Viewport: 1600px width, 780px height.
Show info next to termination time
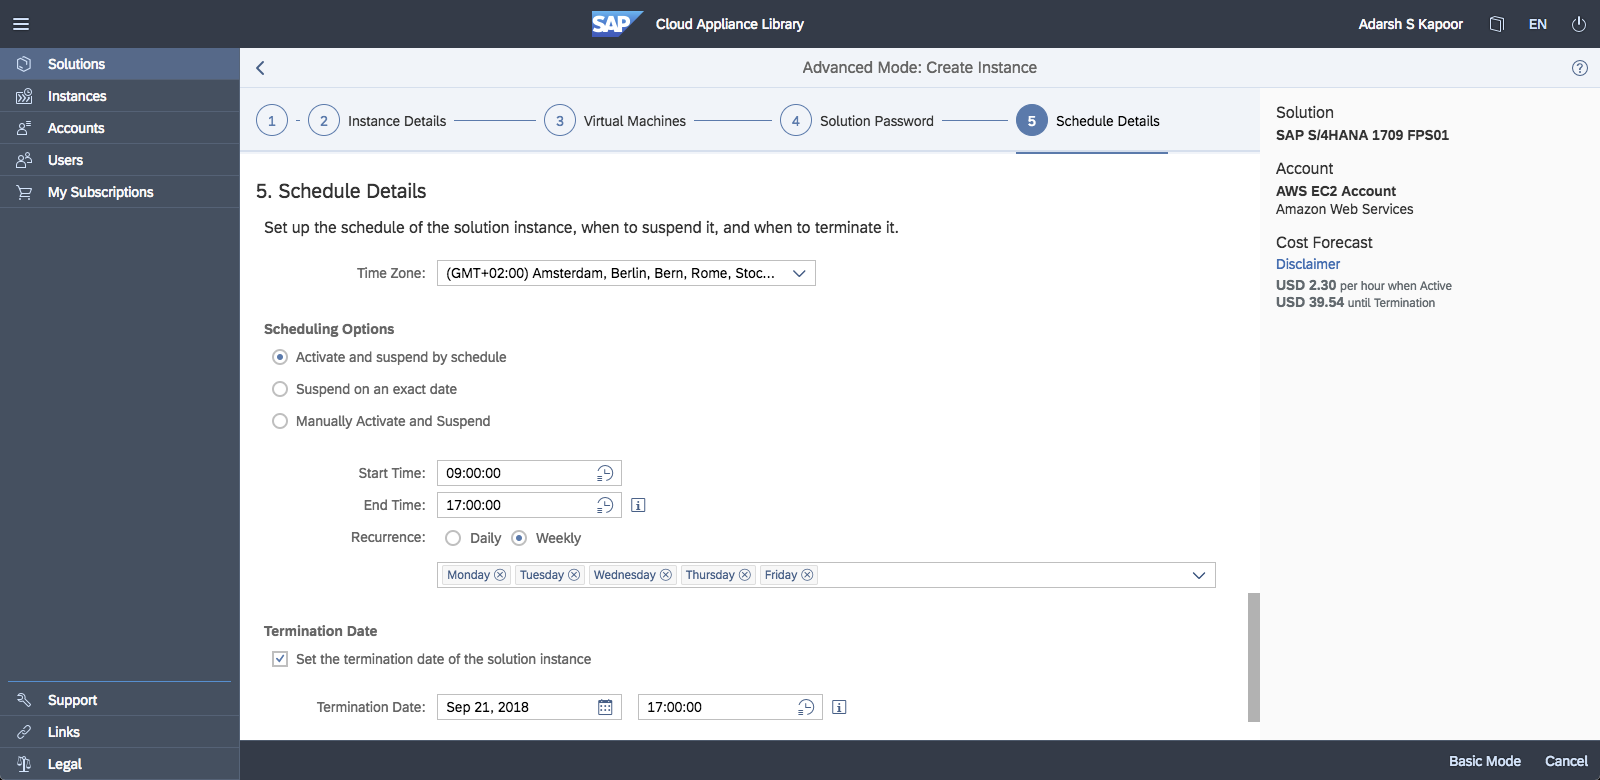[839, 707]
